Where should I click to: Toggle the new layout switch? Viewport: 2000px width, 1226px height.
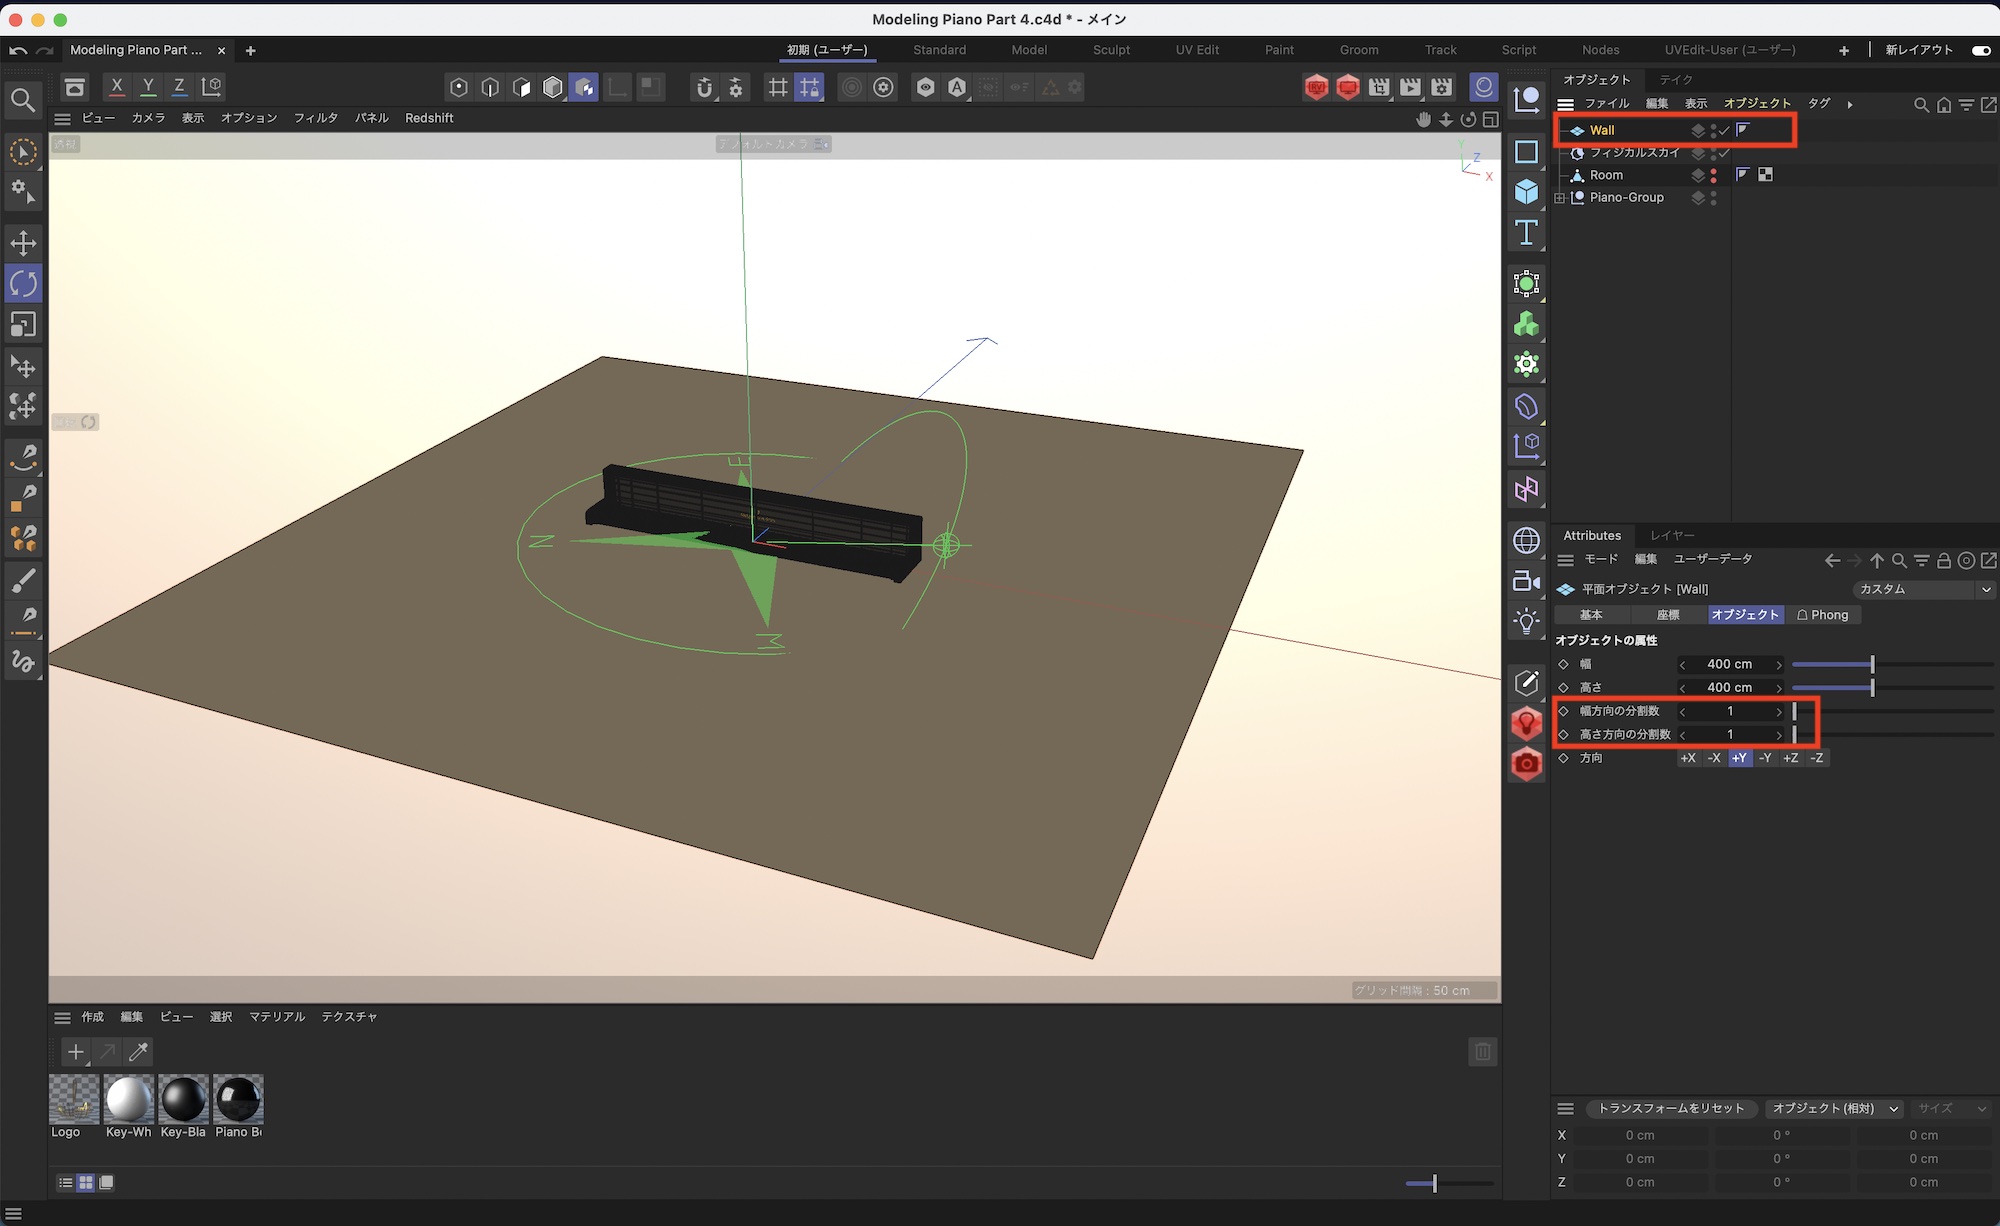point(1980,50)
